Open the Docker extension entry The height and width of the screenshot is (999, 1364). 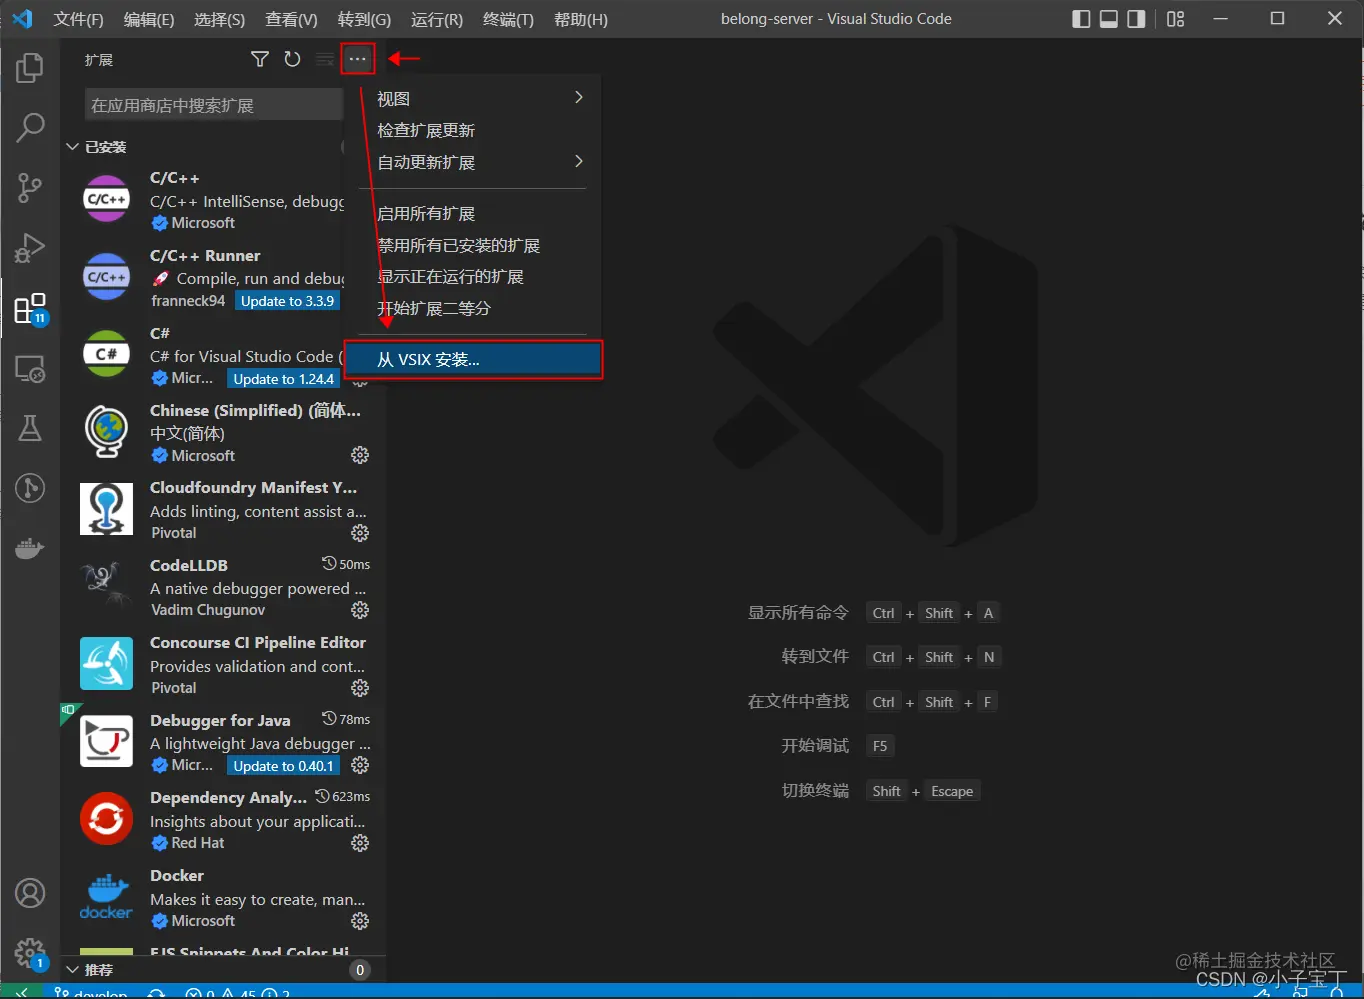click(223, 897)
